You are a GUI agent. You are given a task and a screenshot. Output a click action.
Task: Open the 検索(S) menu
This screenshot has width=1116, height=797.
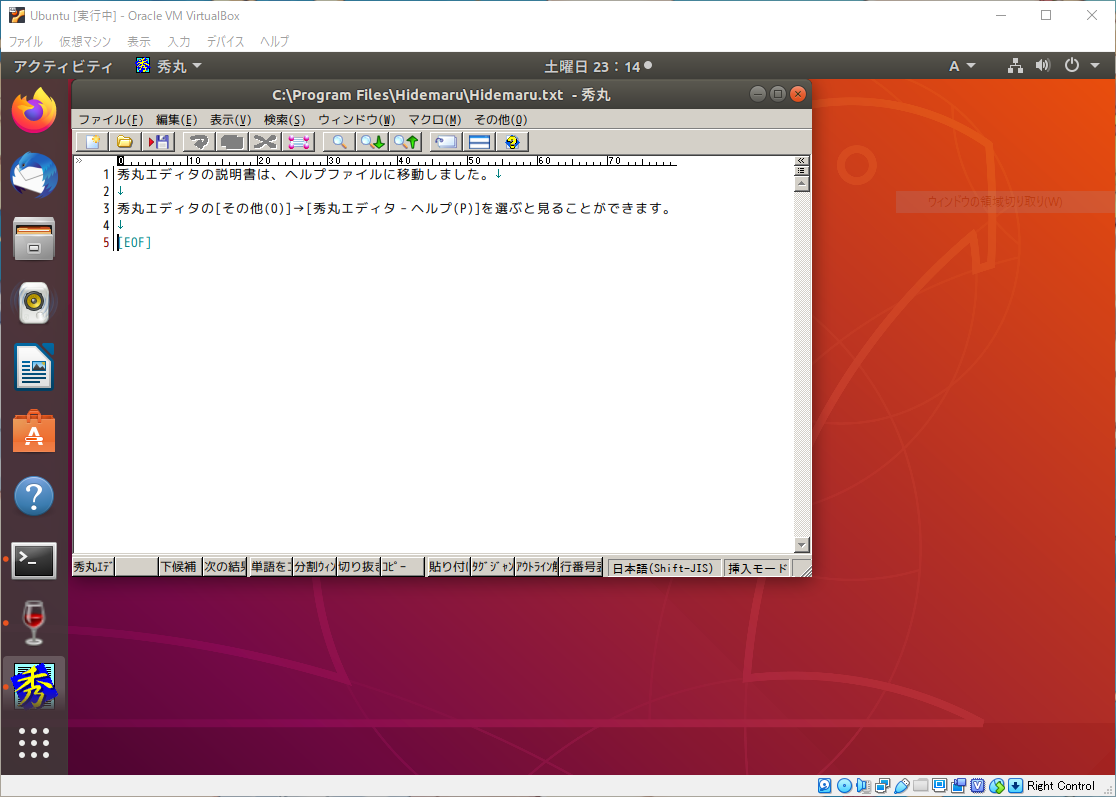click(285, 120)
